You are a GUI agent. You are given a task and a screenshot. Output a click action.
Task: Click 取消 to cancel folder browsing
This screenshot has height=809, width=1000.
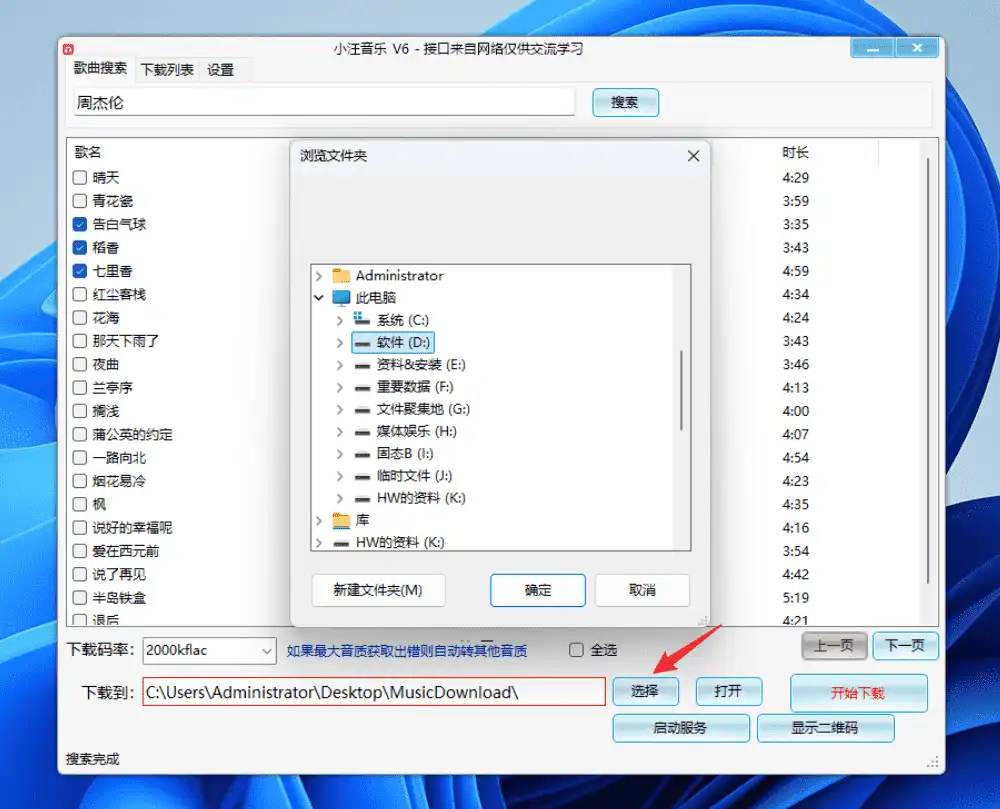point(642,590)
